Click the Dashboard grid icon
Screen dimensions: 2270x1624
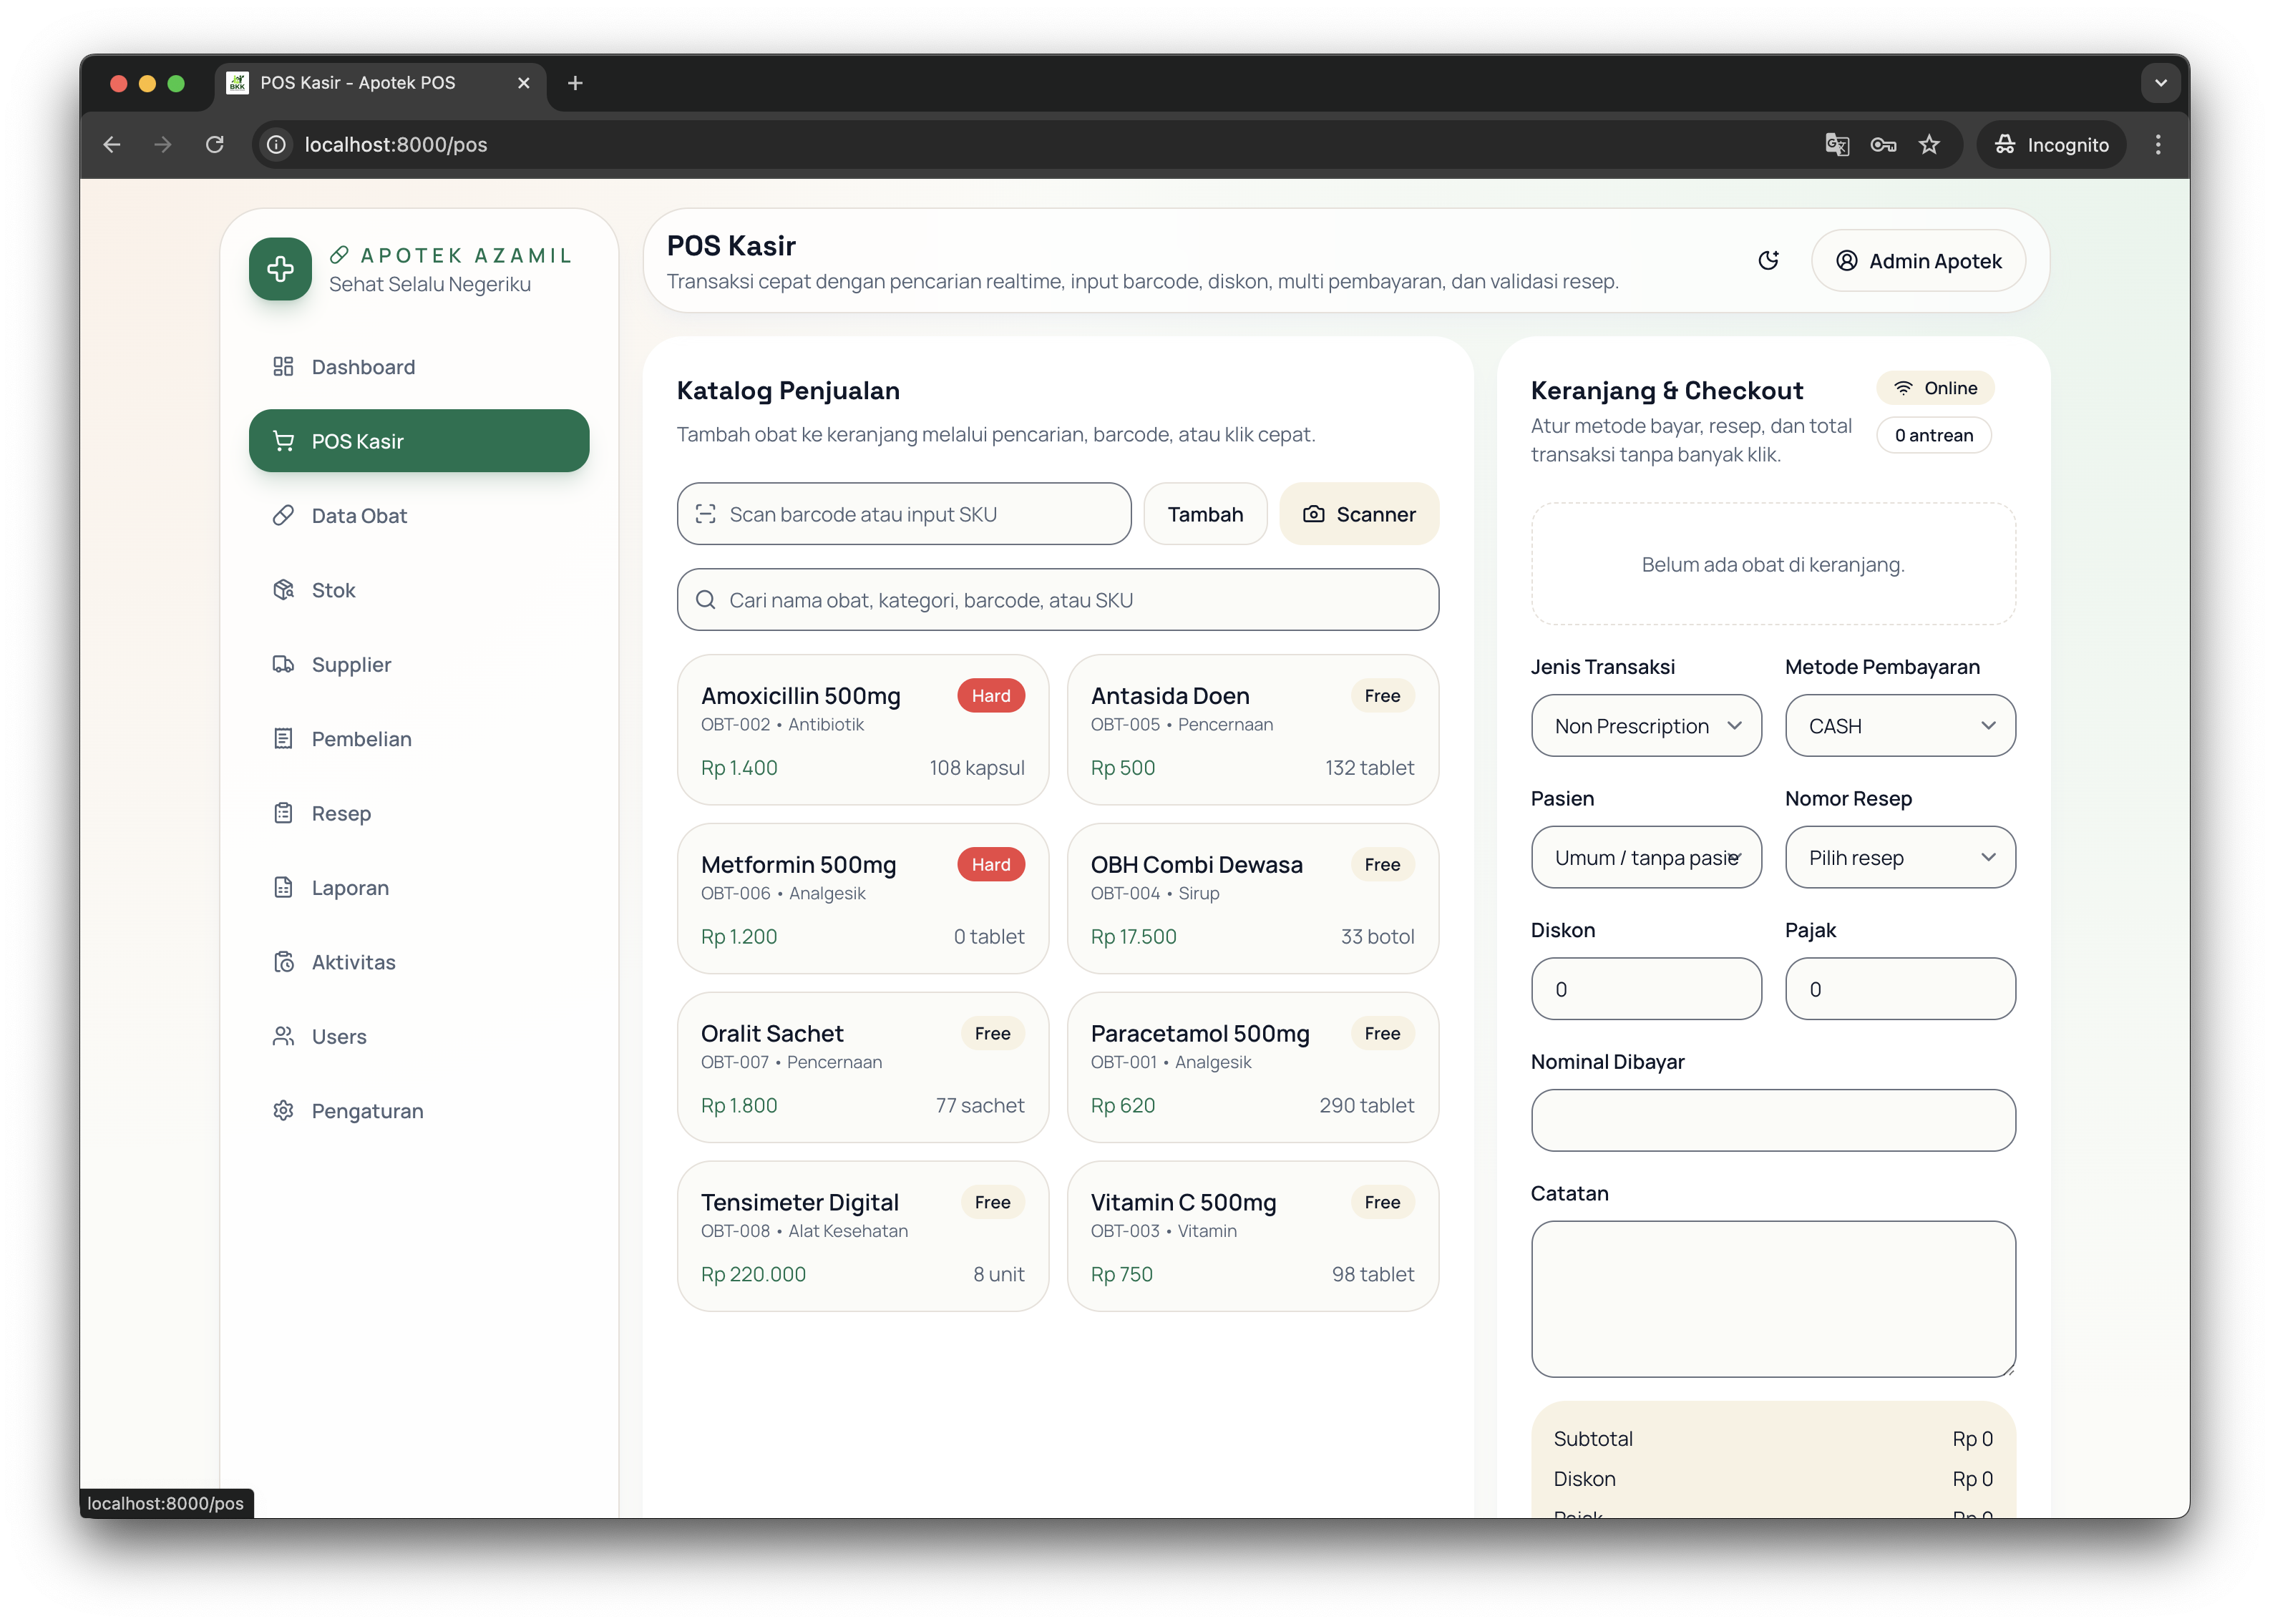pyautogui.click(x=283, y=367)
